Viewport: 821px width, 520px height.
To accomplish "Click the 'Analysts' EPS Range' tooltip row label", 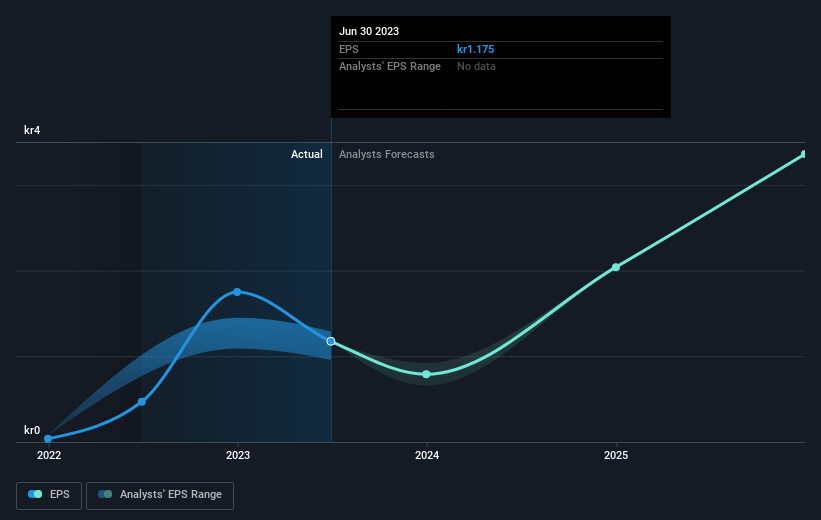I will click(x=390, y=67).
